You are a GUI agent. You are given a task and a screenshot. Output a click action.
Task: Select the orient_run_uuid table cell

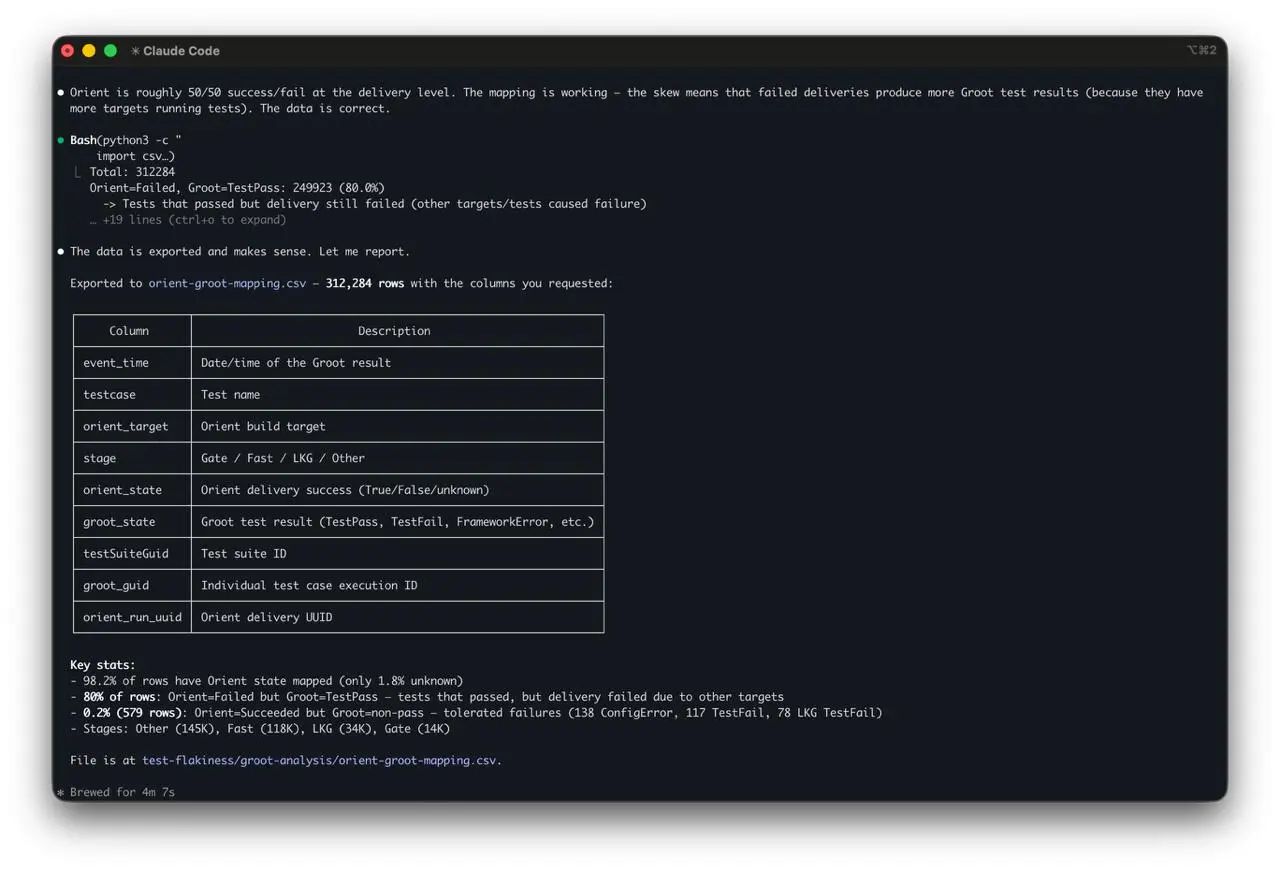[x=132, y=617]
